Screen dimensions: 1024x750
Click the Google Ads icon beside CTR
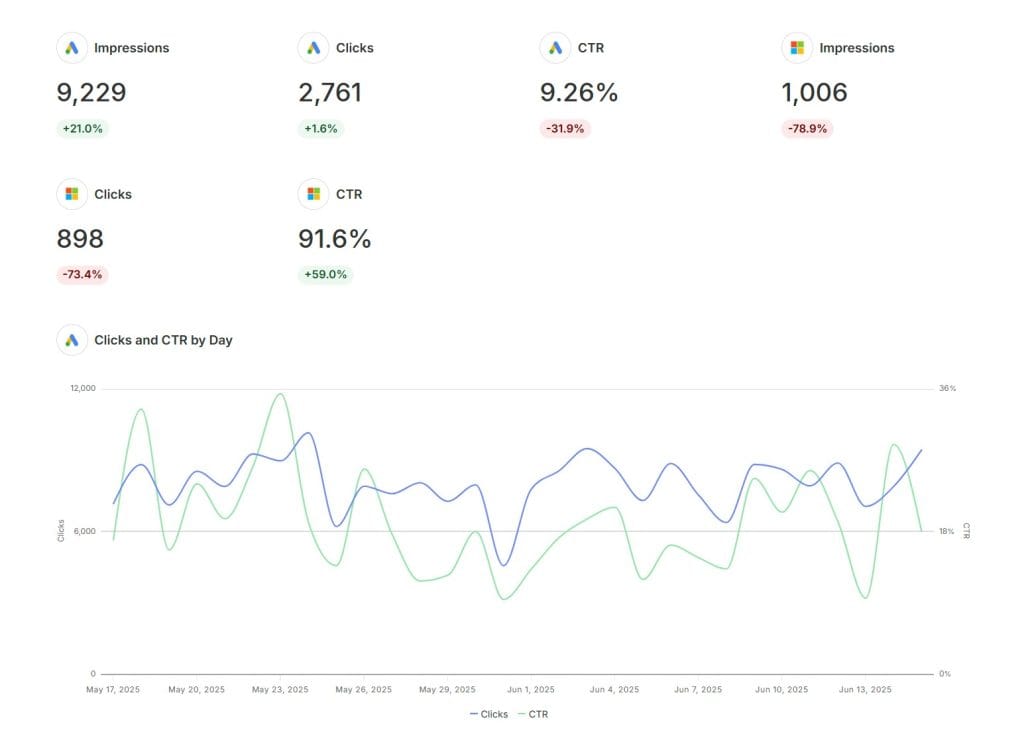coord(555,48)
